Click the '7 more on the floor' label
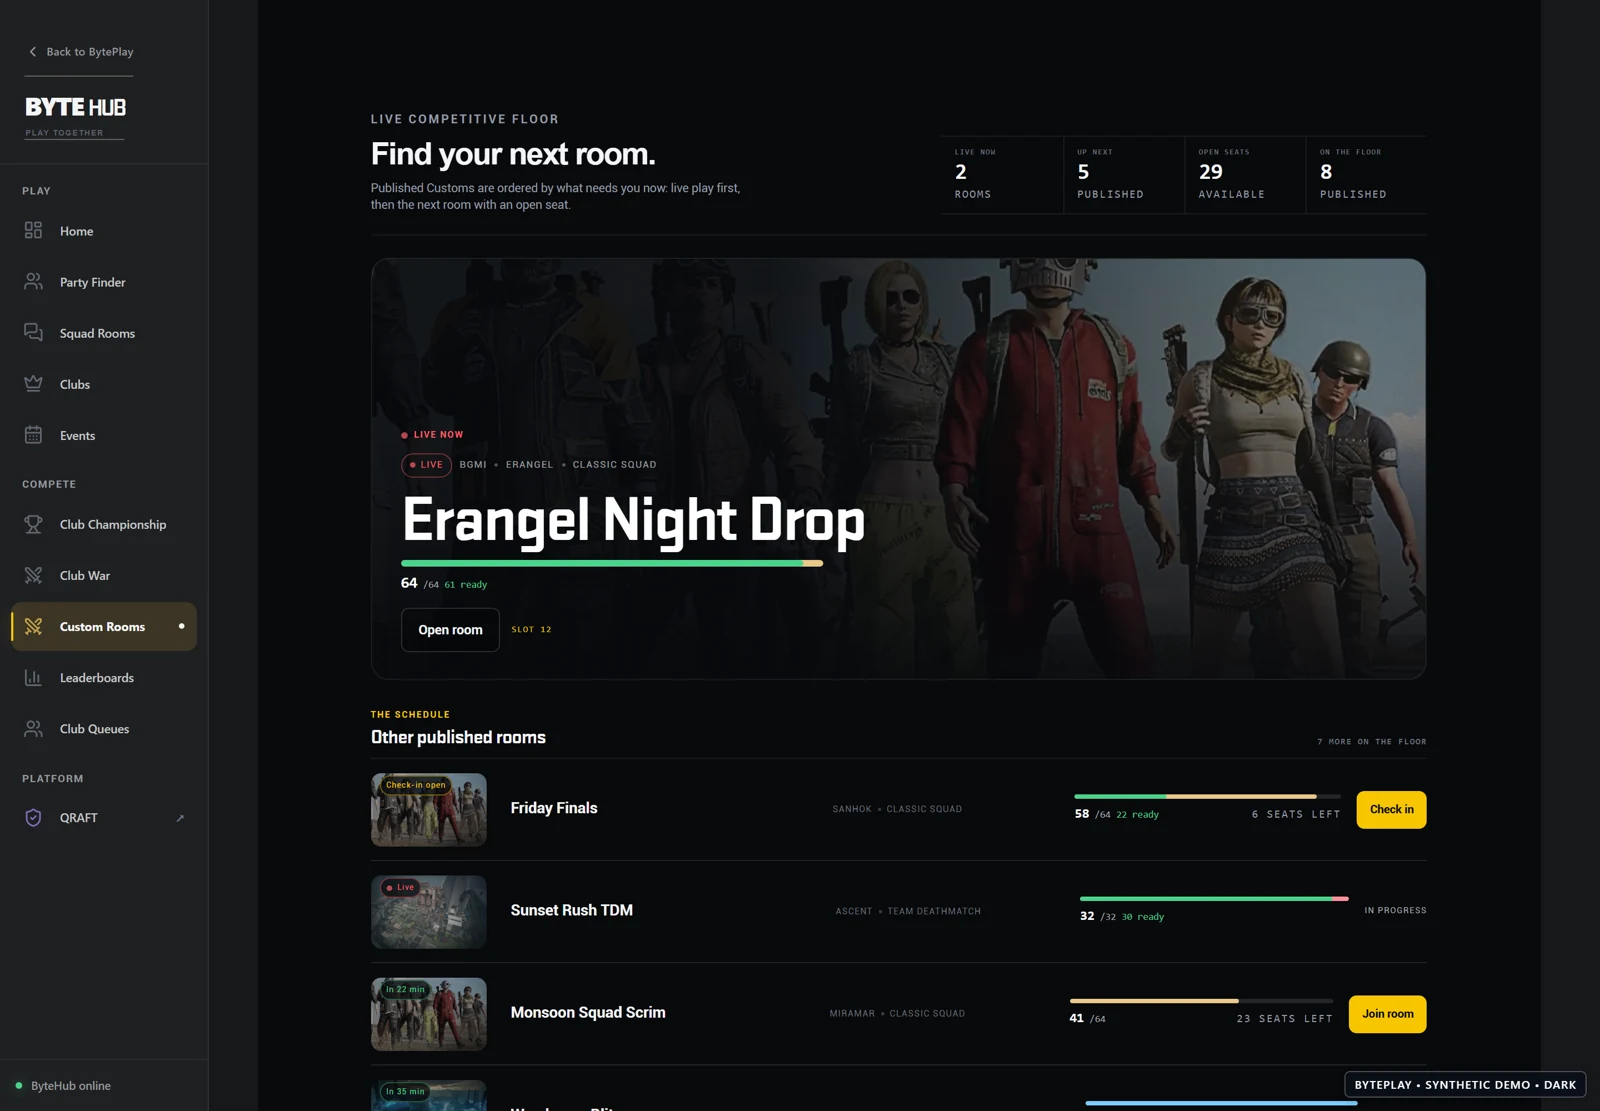 click(1371, 742)
